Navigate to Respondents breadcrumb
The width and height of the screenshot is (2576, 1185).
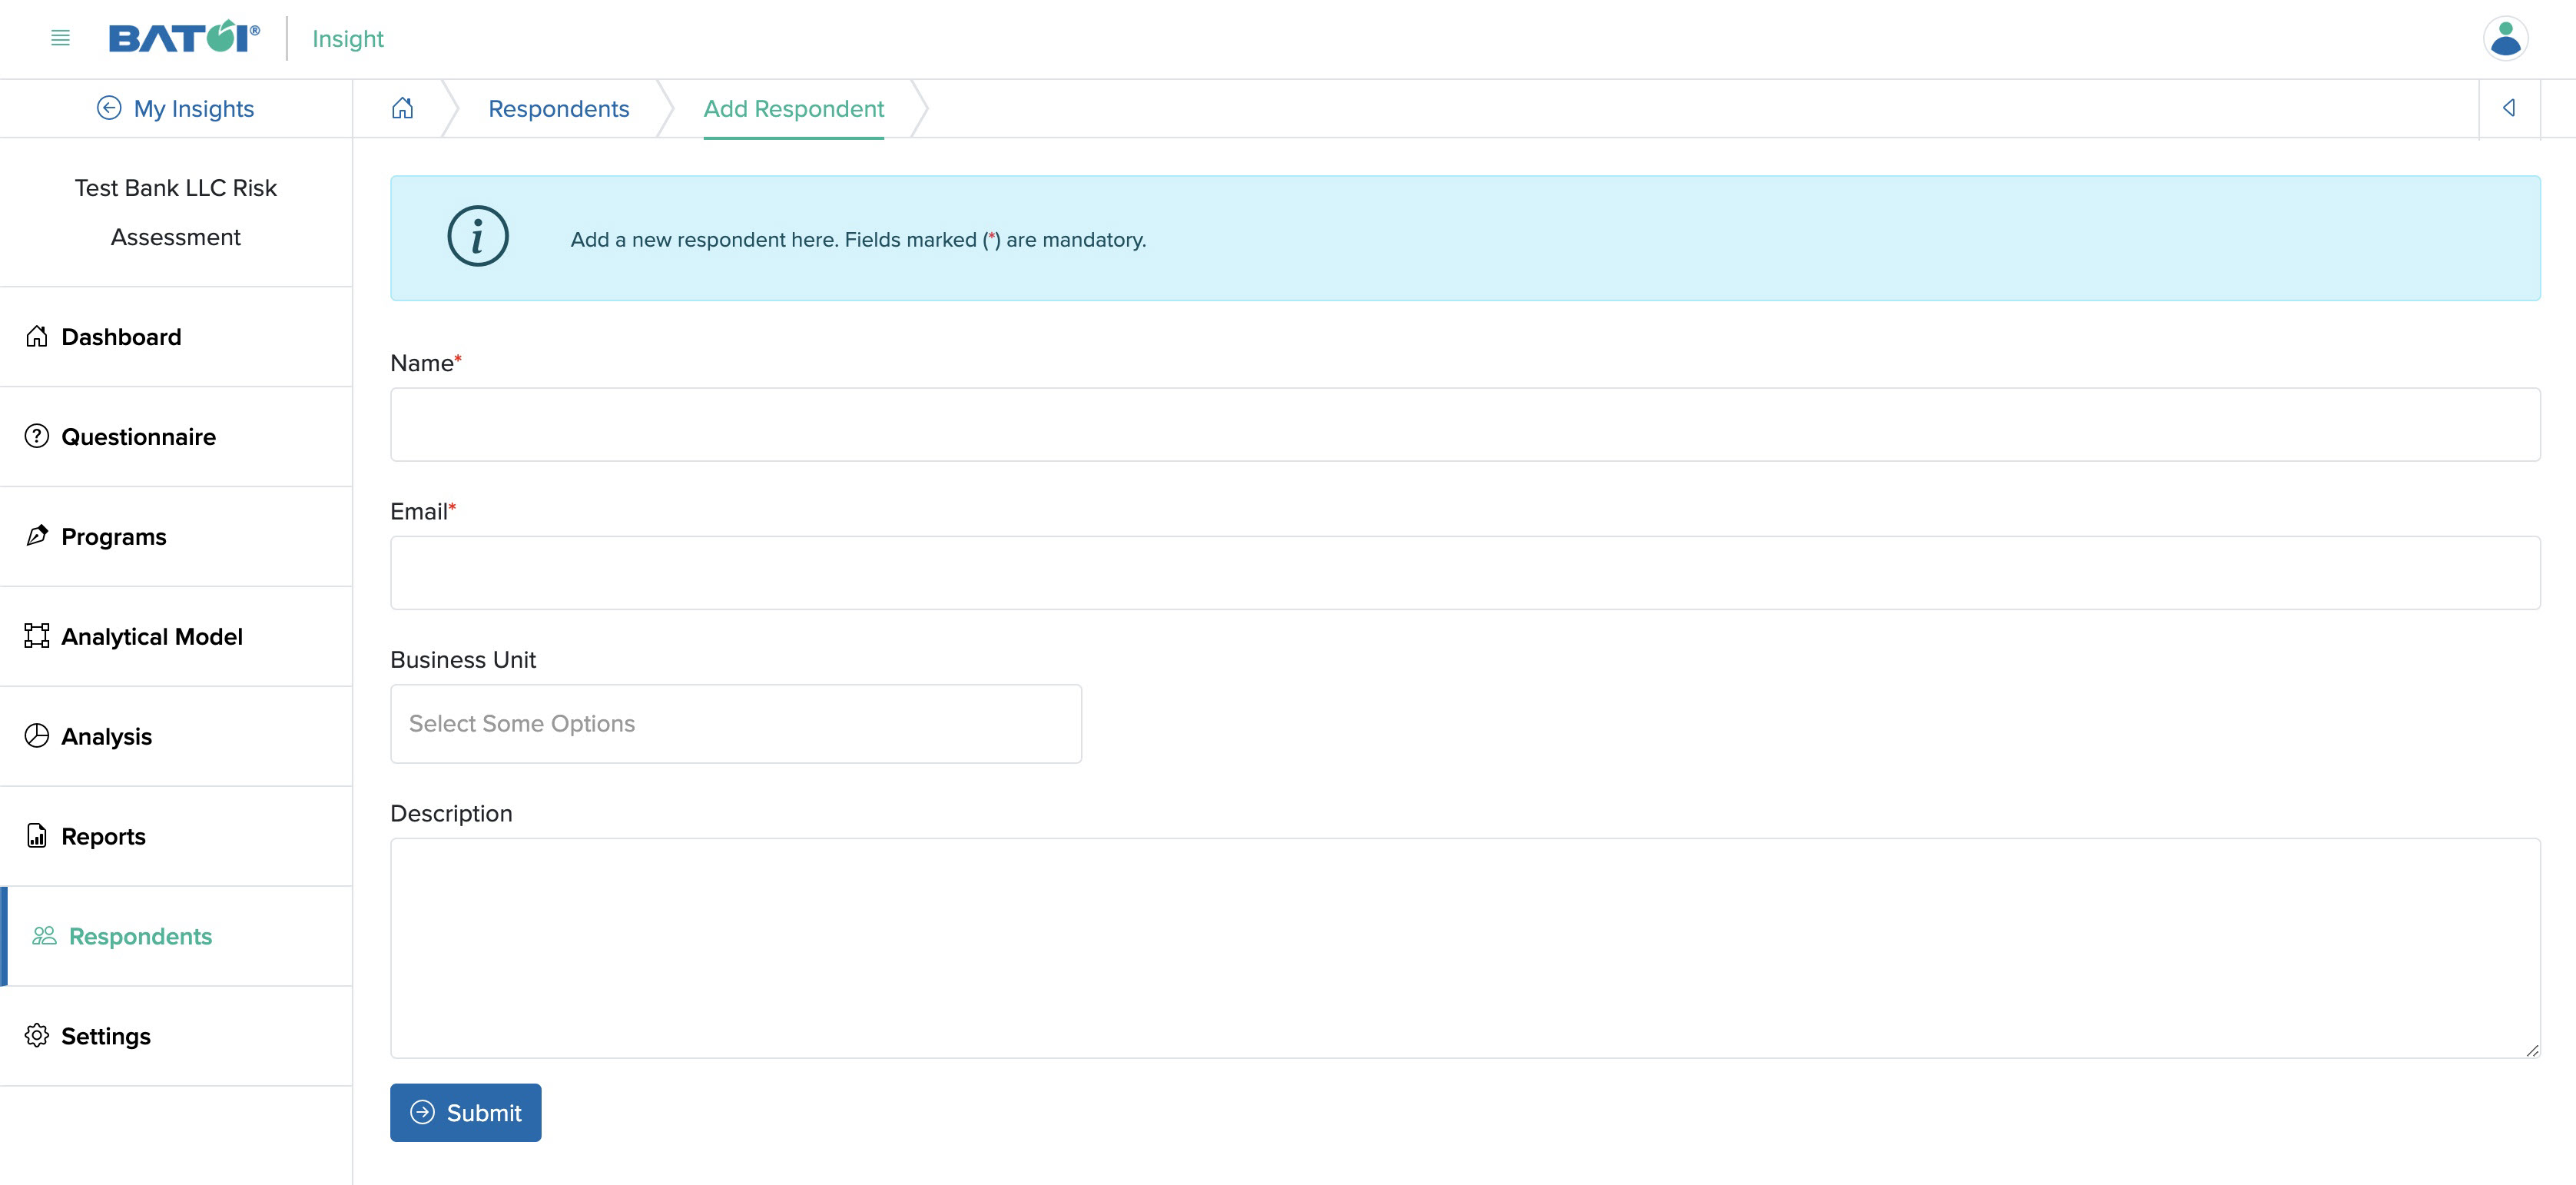tap(559, 109)
